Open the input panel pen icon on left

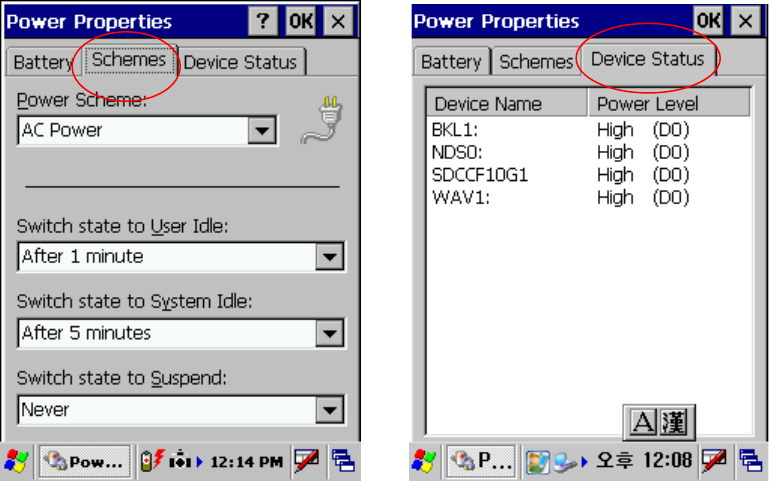tap(307, 461)
